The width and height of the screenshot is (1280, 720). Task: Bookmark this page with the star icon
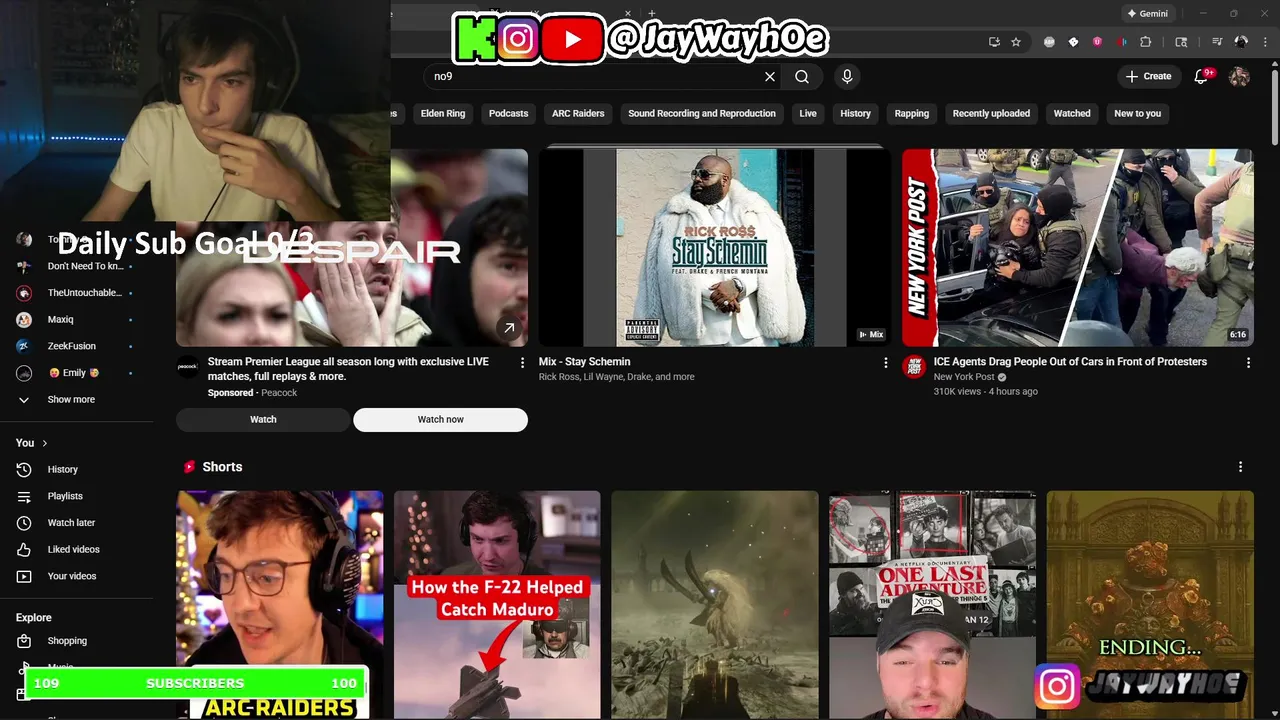click(1016, 42)
